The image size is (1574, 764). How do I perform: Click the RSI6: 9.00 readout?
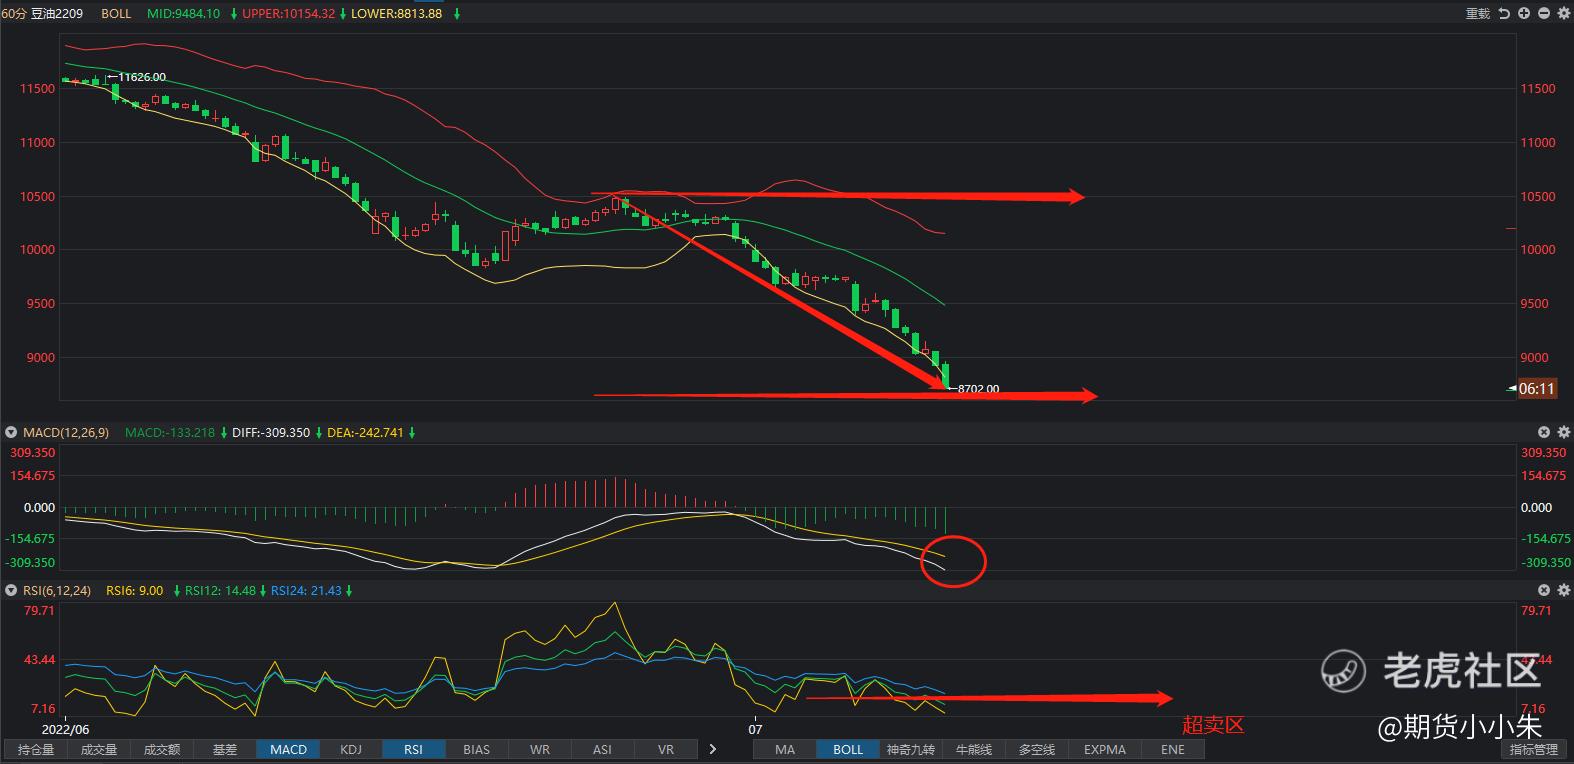coord(135,591)
